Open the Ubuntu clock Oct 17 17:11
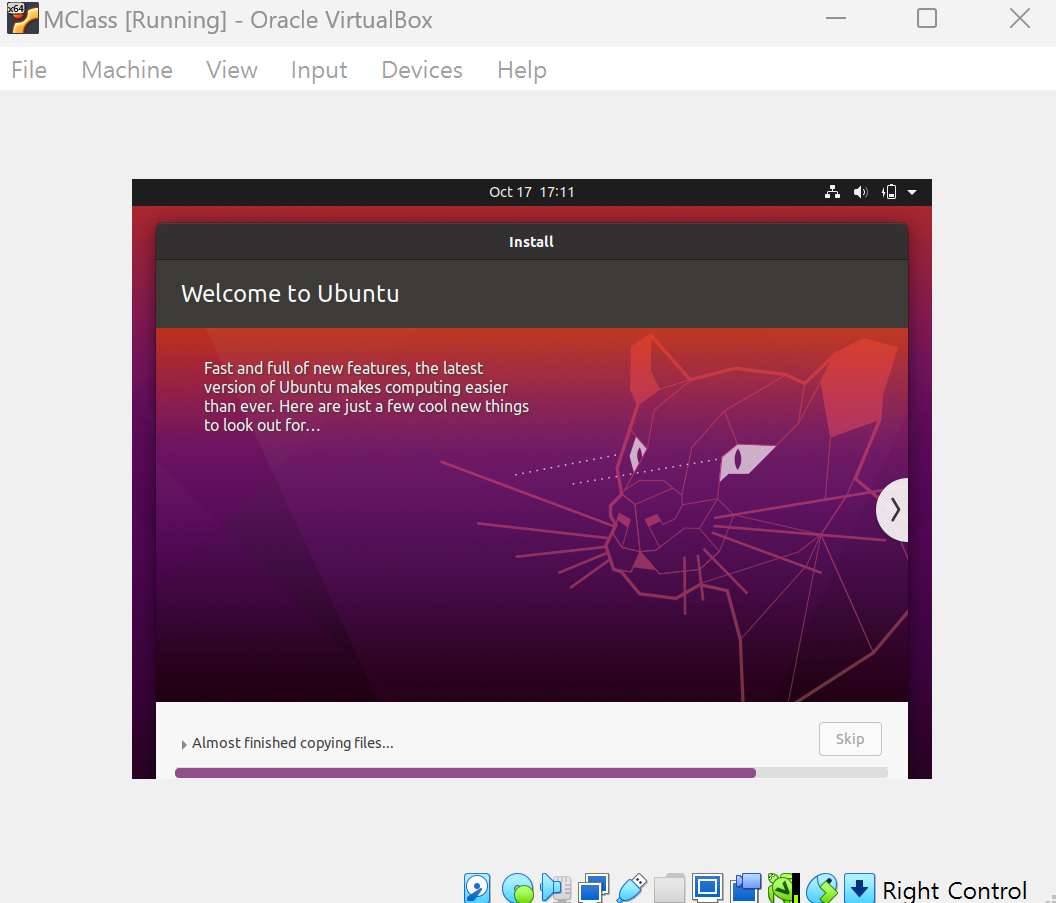This screenshot has width=1056, height=903. point(531,192)
